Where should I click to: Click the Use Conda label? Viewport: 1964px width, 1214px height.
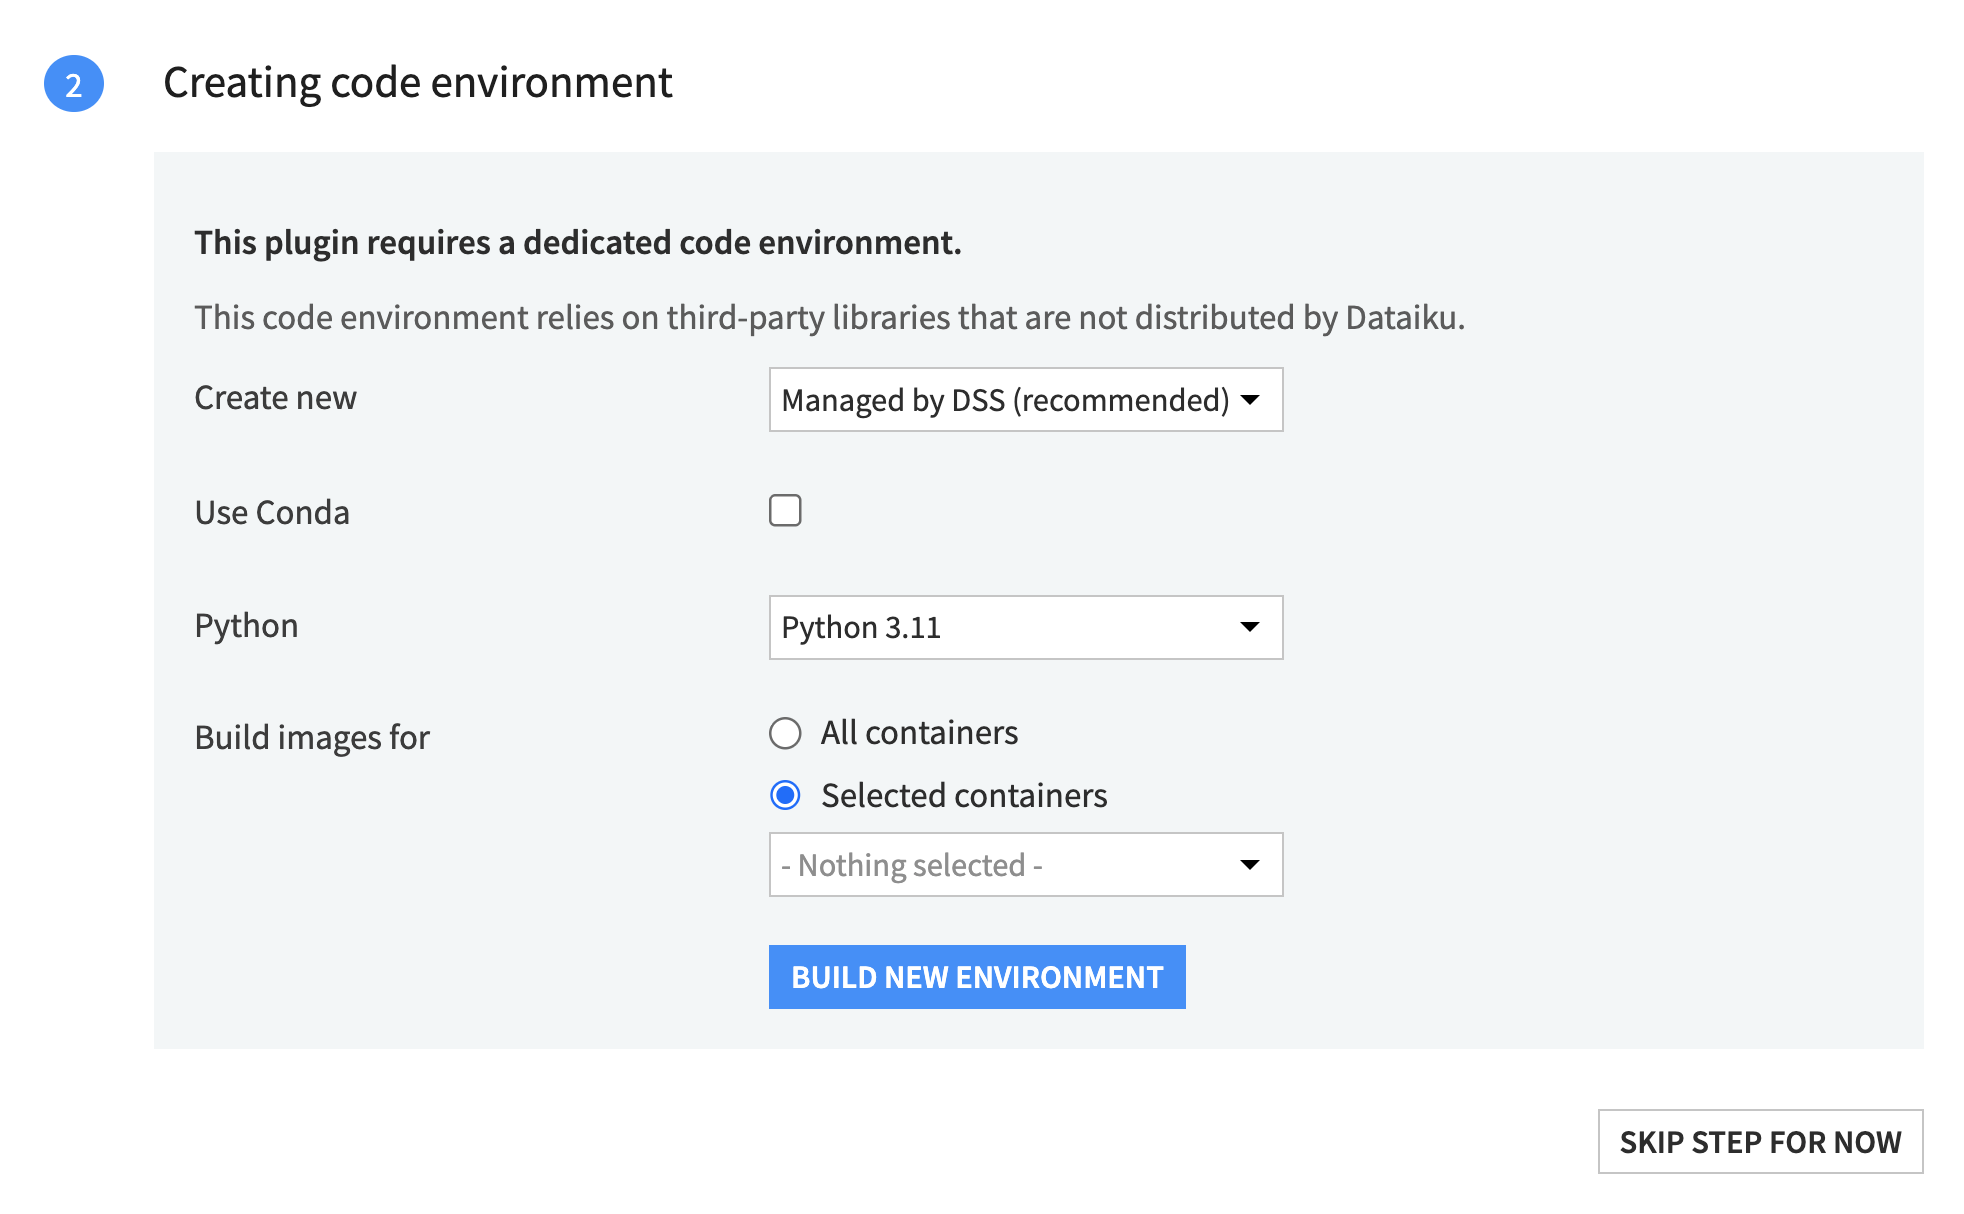coord(272,513)
